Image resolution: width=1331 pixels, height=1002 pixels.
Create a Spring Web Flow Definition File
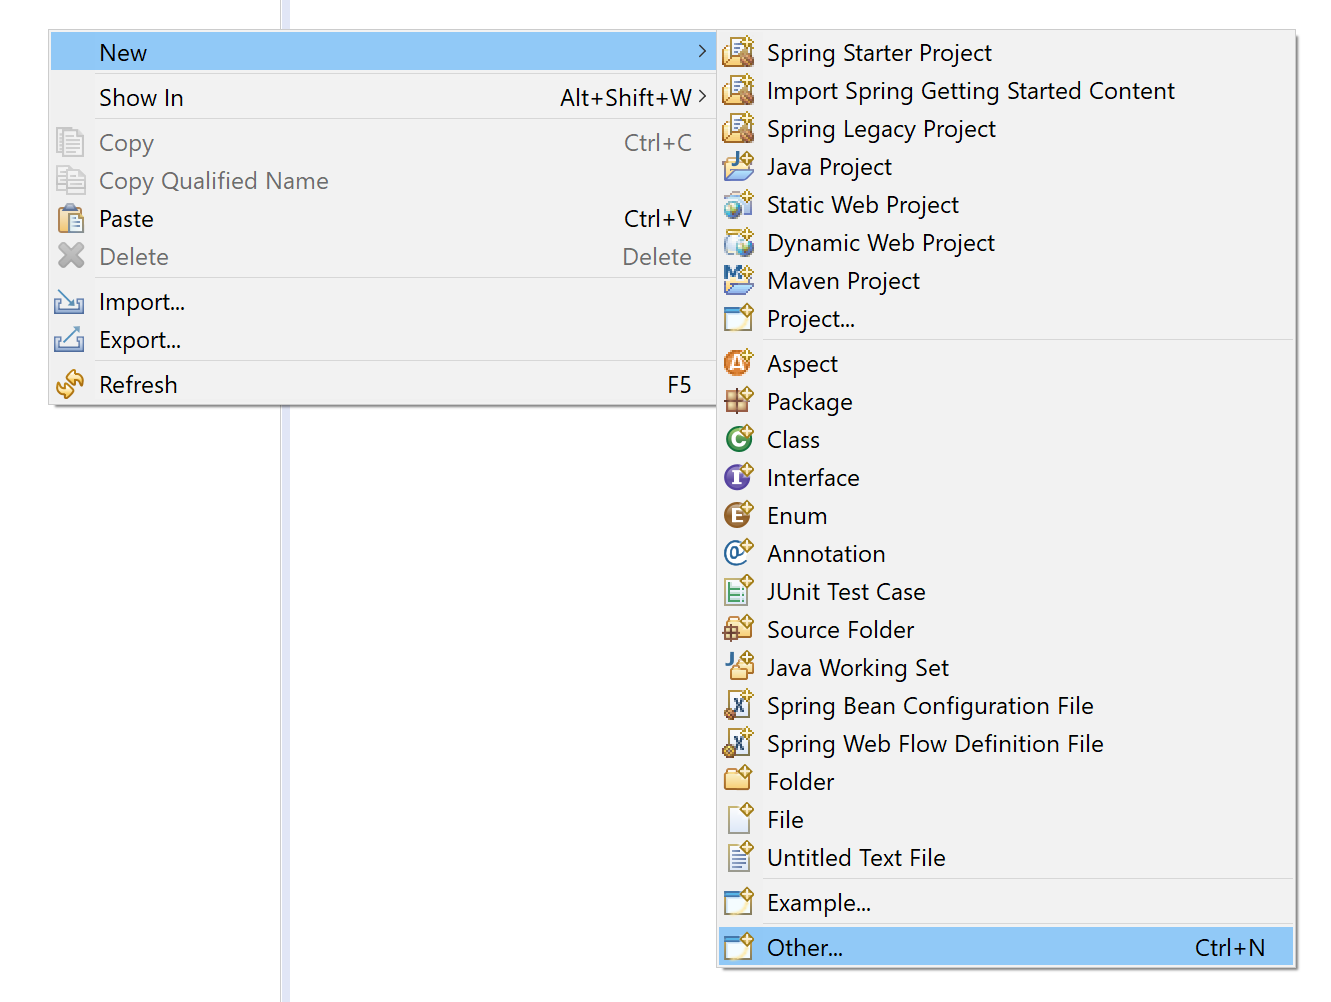tap(1006, 743)
